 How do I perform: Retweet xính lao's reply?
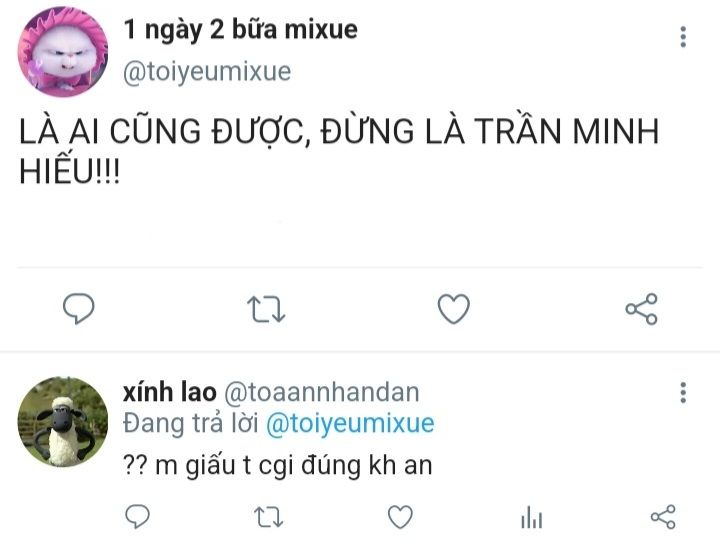click(x=266, y=516)
